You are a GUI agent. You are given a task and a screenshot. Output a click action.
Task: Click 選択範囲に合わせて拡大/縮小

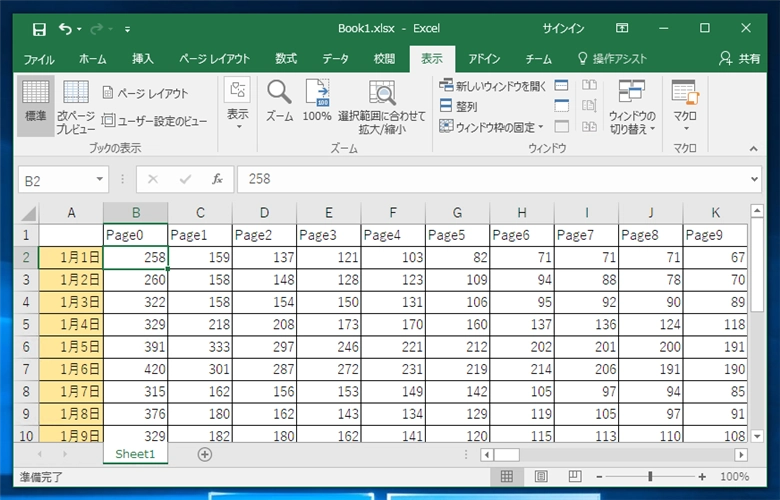382,107
